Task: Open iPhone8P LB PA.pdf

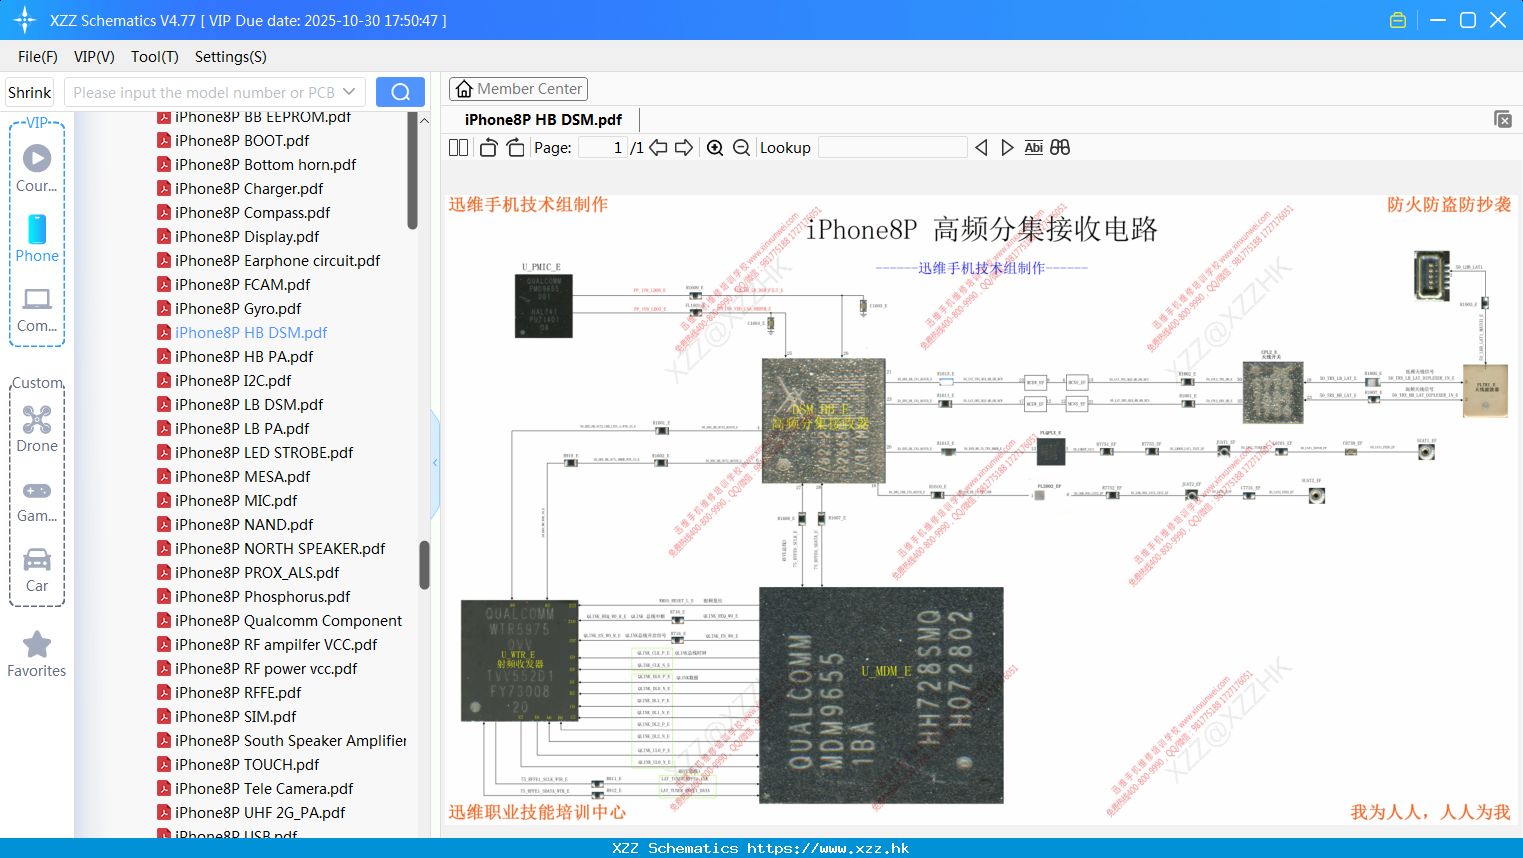Action: 242,429
